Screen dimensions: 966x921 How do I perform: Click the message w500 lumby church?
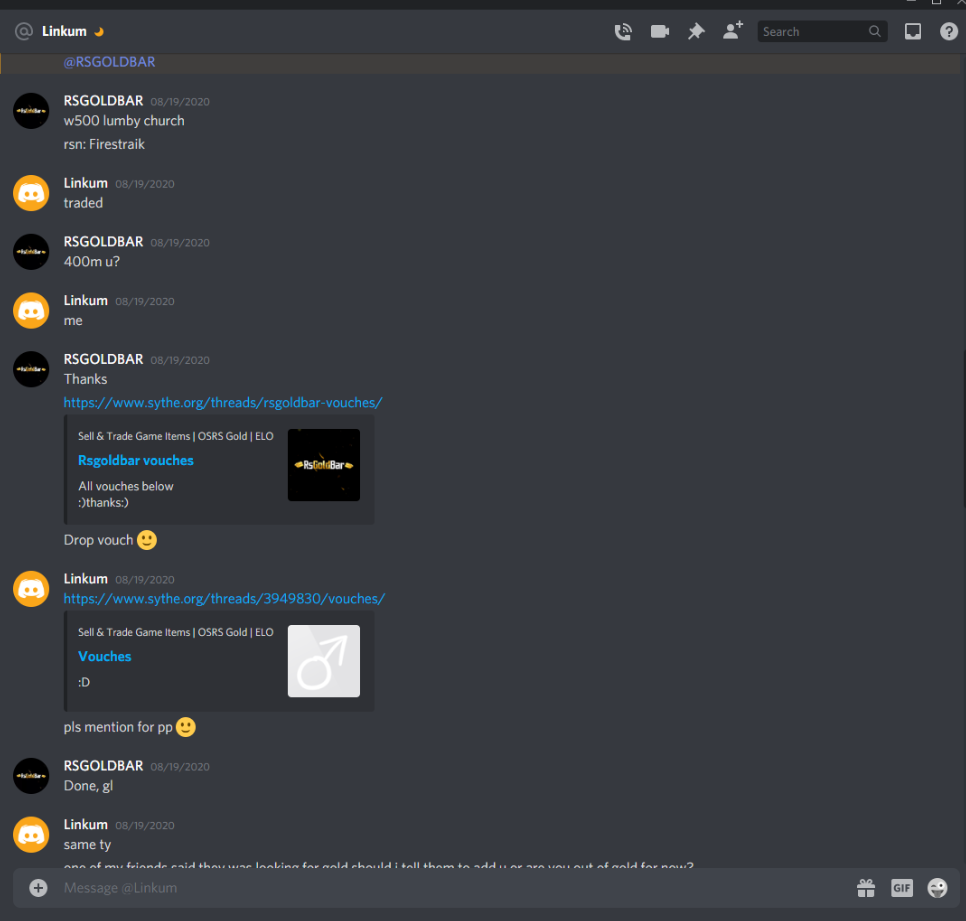124,121
